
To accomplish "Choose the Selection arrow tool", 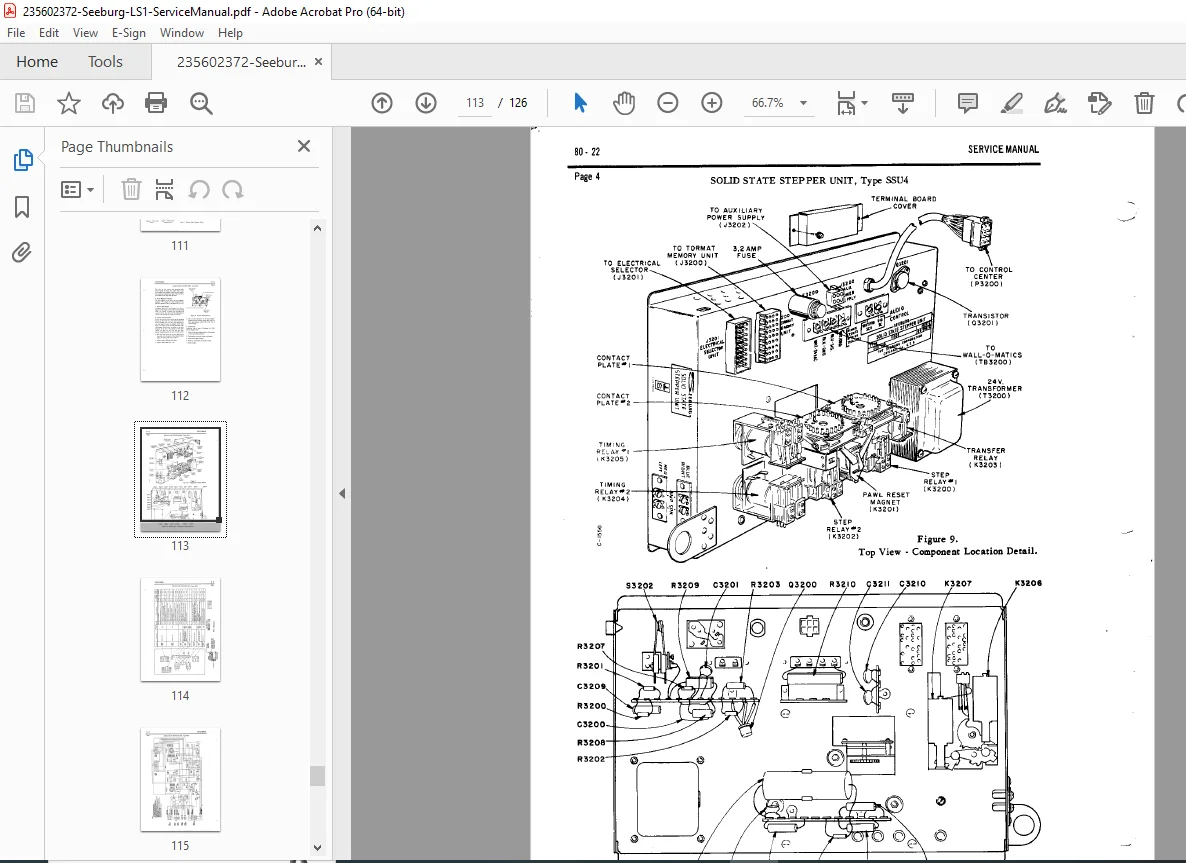I will click(580, 103).
